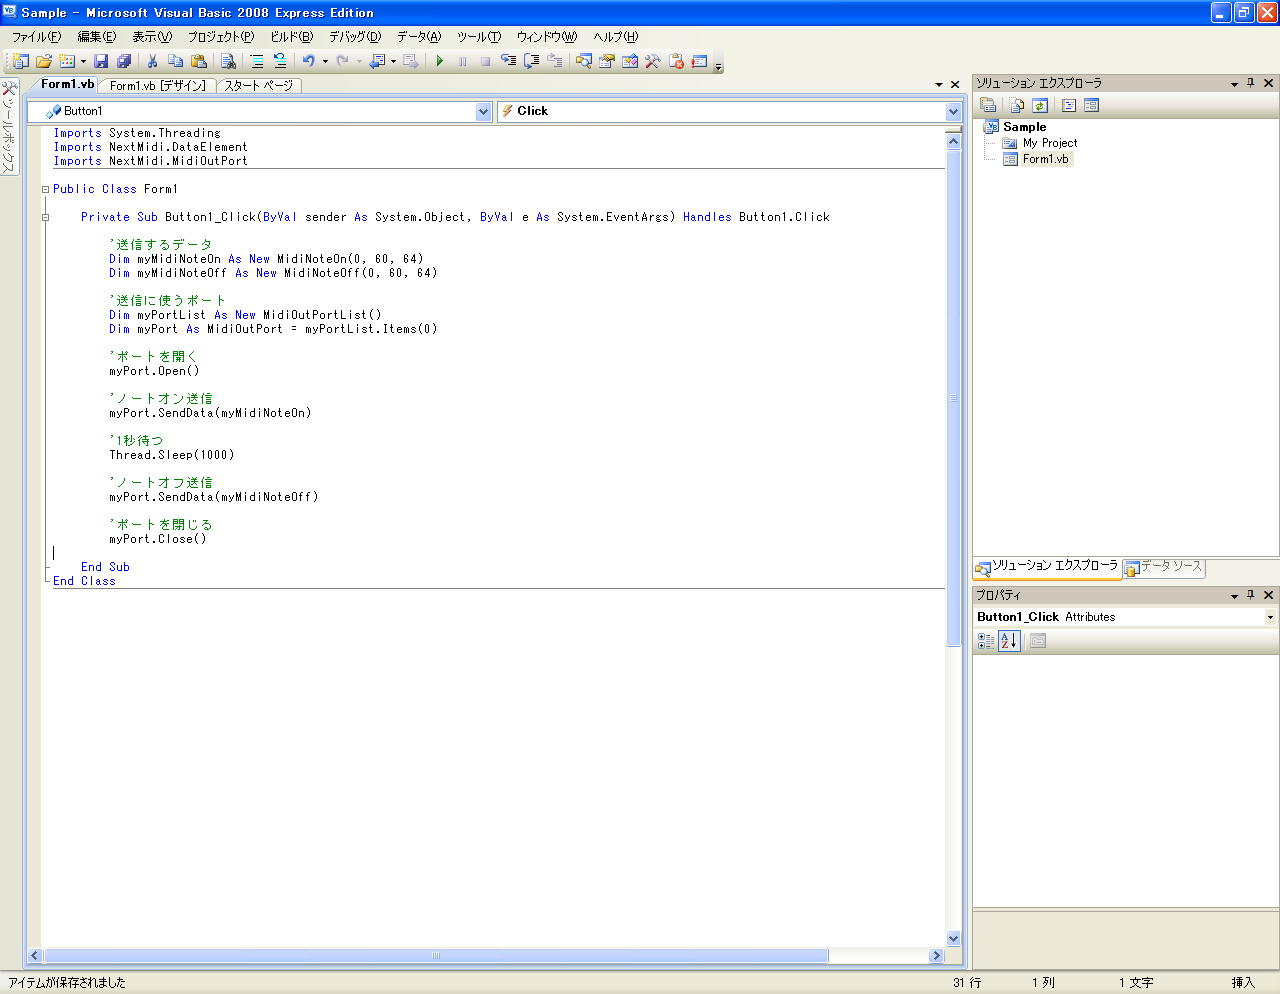Click the code editor horizontal scrollbar
The width and height of the screenshot is (1280, 994).
430,955
